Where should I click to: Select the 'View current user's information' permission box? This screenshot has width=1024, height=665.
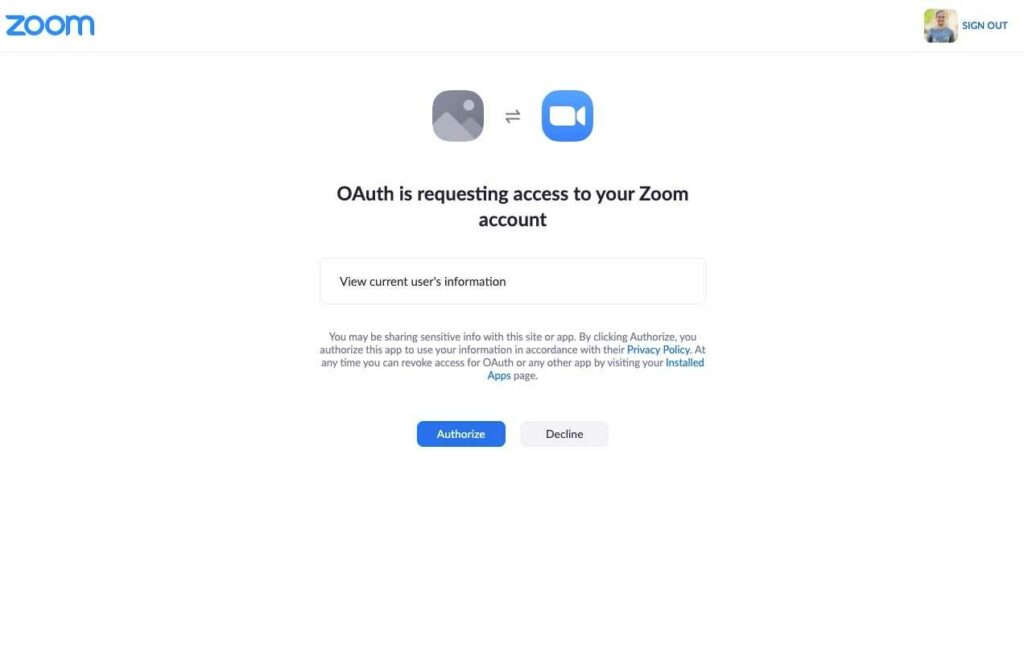[x=513, y=281]
